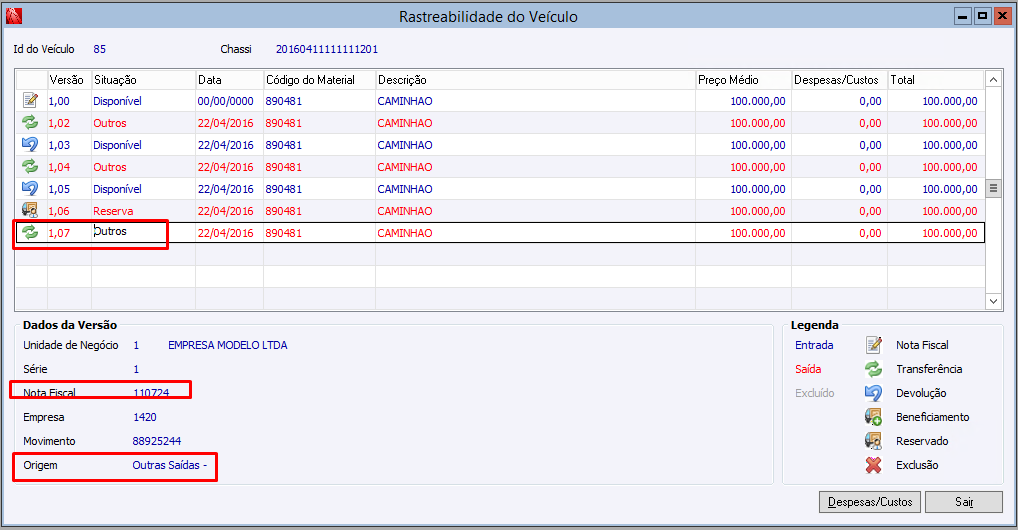Click the Origem value Outras Saídas
1018x530 pixels.
click(169, 465)
